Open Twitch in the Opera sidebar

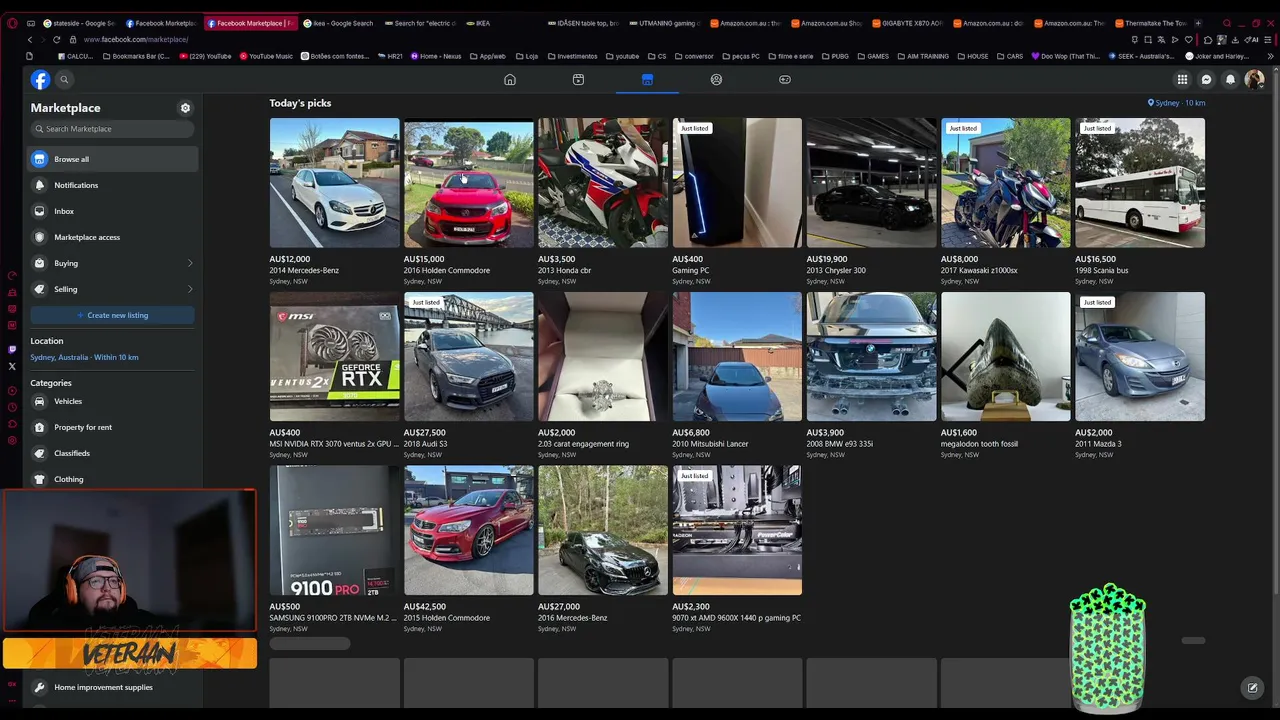[12, 349]
